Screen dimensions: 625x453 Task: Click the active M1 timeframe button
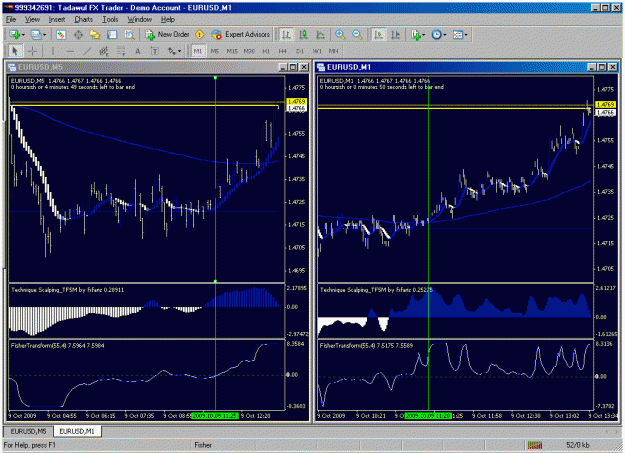click(198, 51)
